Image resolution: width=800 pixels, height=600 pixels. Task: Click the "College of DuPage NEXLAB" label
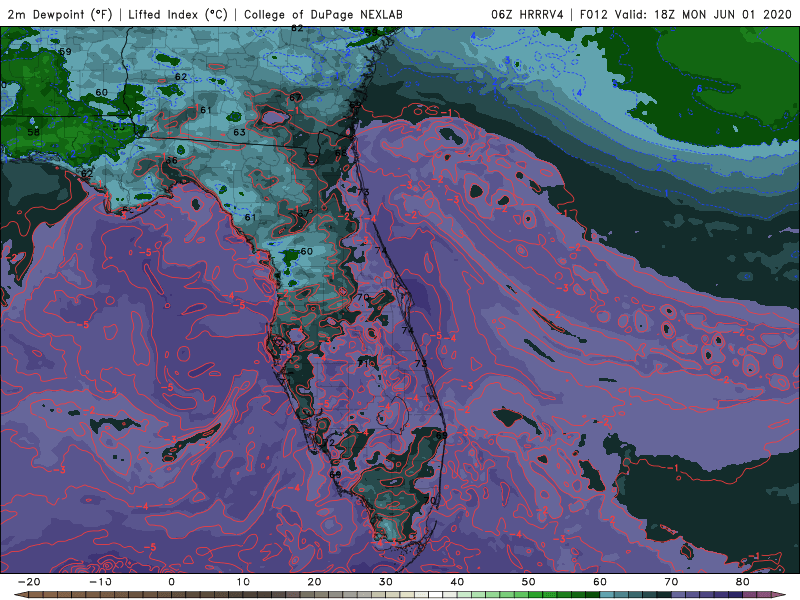coord(323,14)
